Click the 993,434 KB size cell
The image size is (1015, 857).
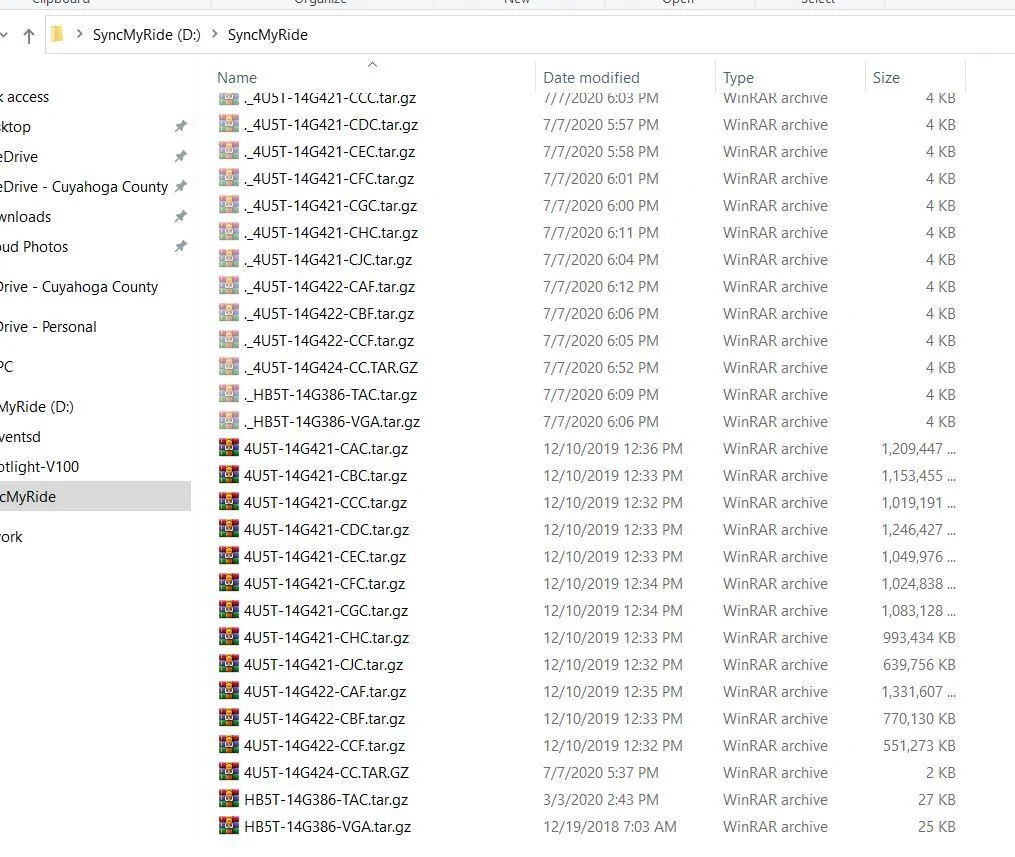[x=919, y=638]
